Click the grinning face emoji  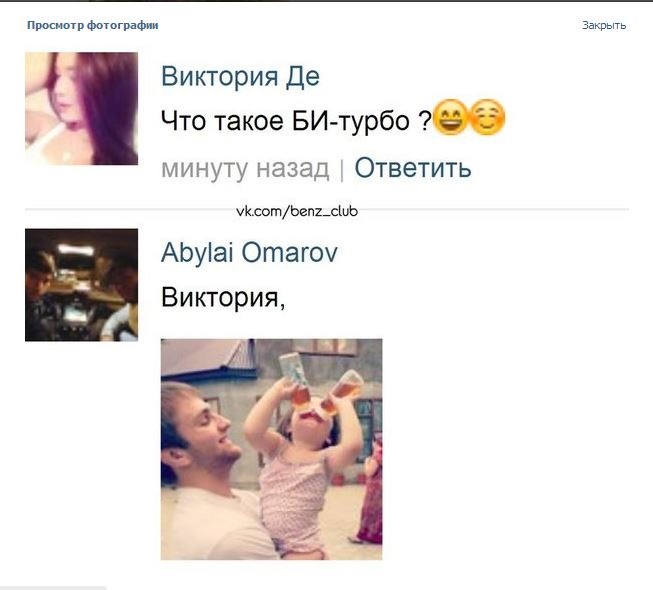pyautogui.click(x=450, y=117)
